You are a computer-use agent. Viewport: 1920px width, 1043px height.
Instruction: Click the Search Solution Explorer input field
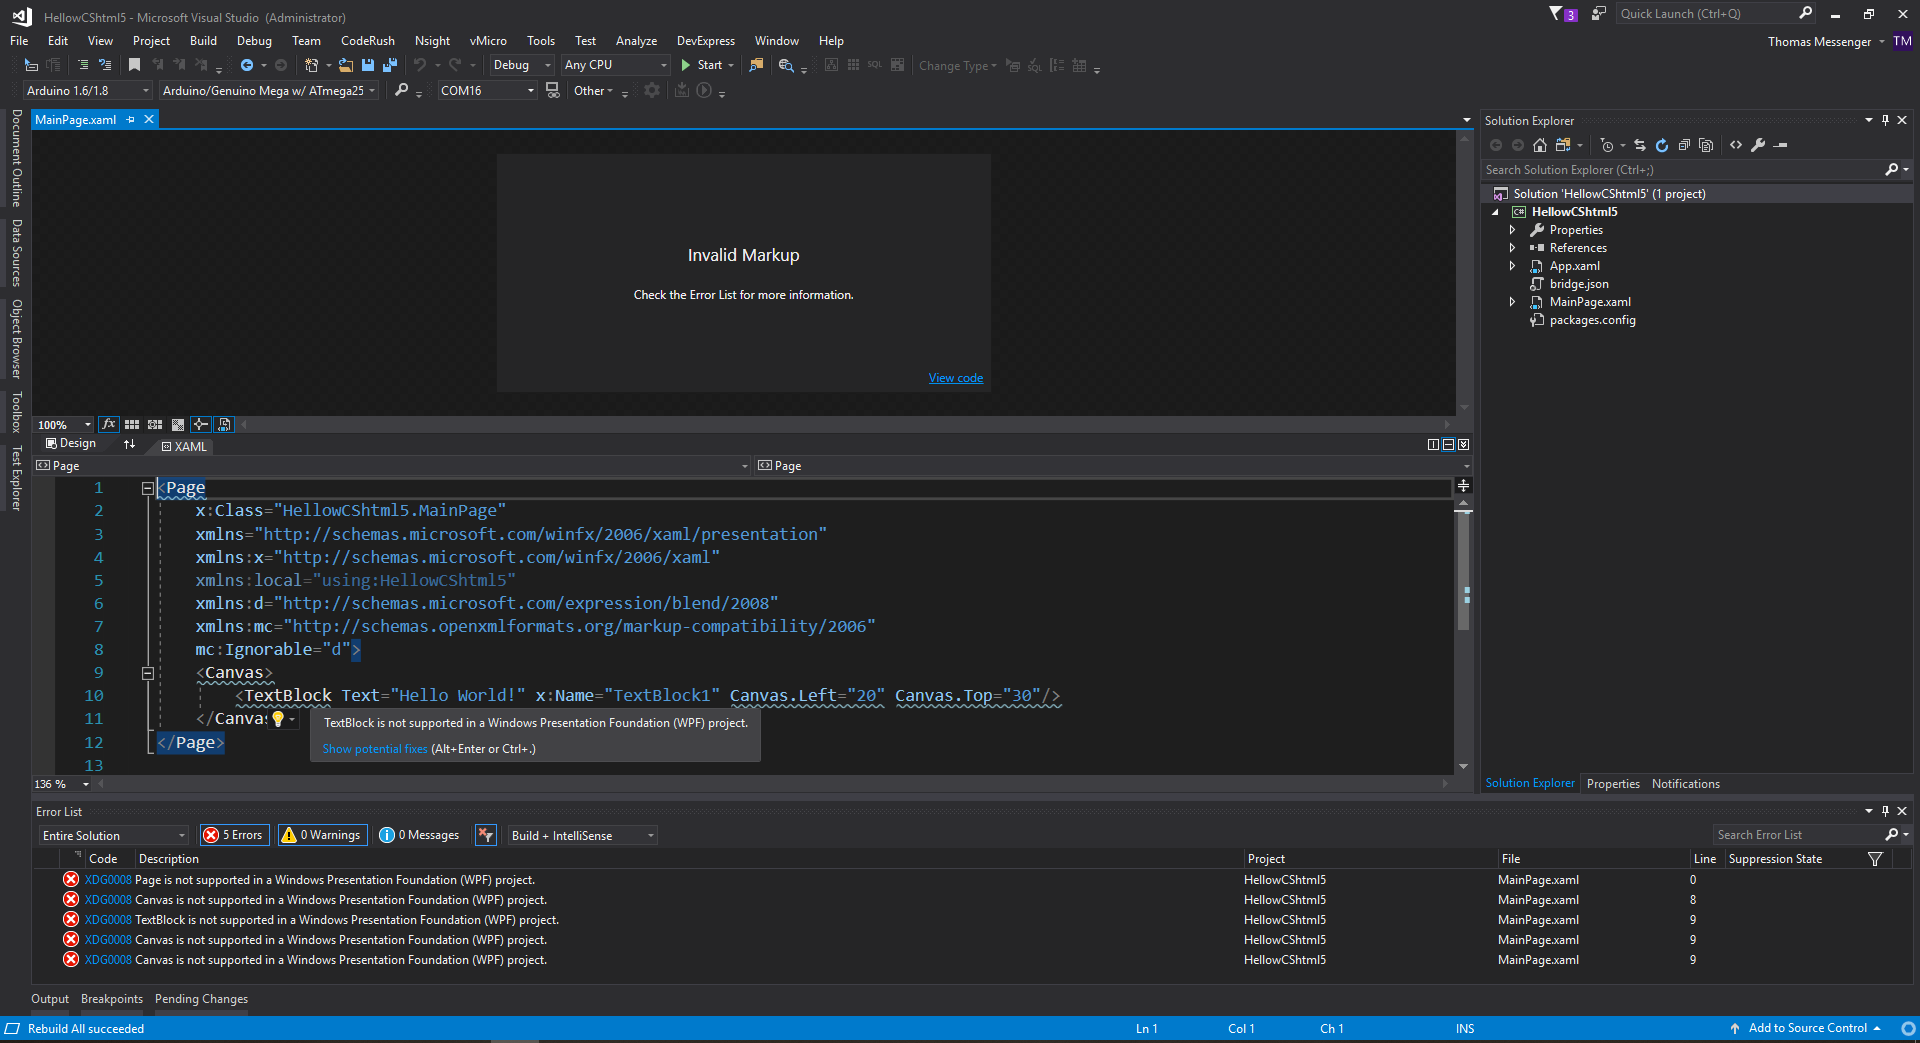pos(1680,170)
